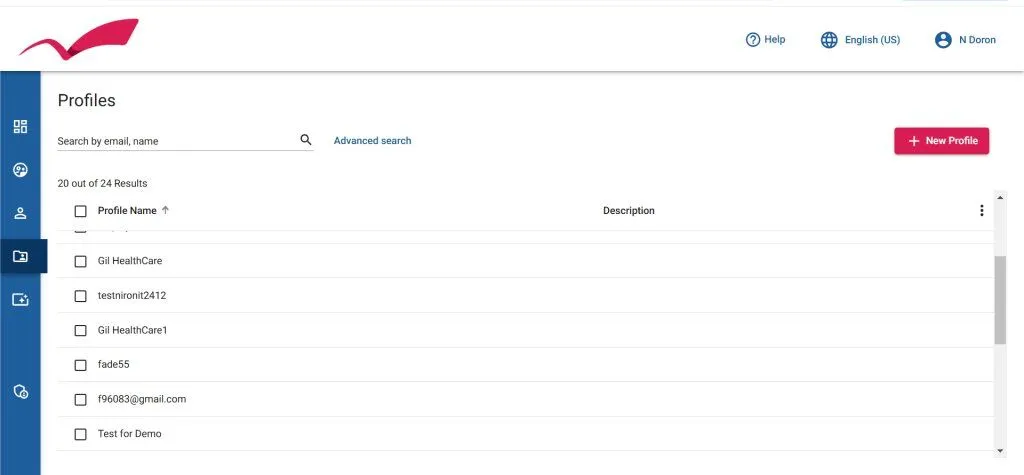Click the Search by email, name field
The image size is (1024, 475).
click(x=175, y=141)
